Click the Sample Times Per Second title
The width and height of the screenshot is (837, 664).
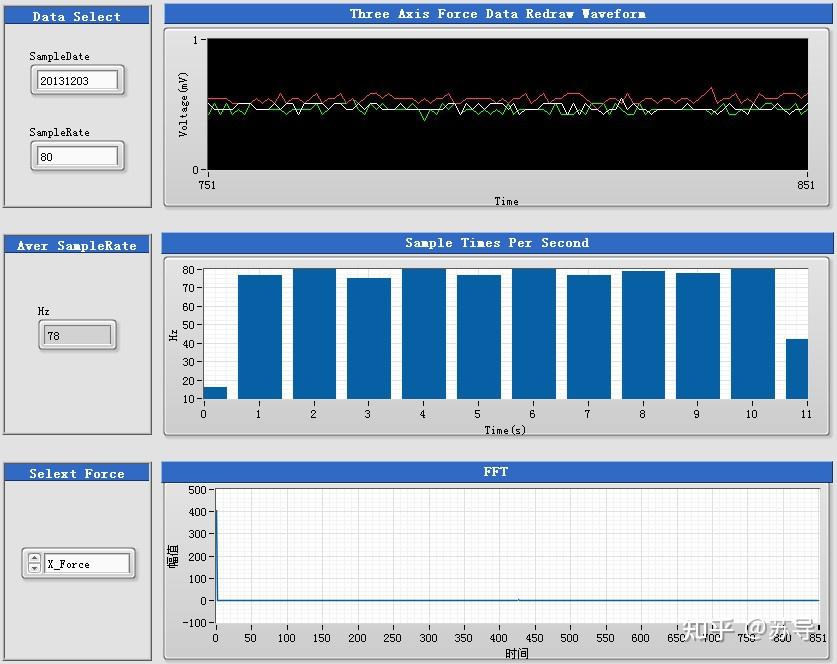tap(497, 243)
